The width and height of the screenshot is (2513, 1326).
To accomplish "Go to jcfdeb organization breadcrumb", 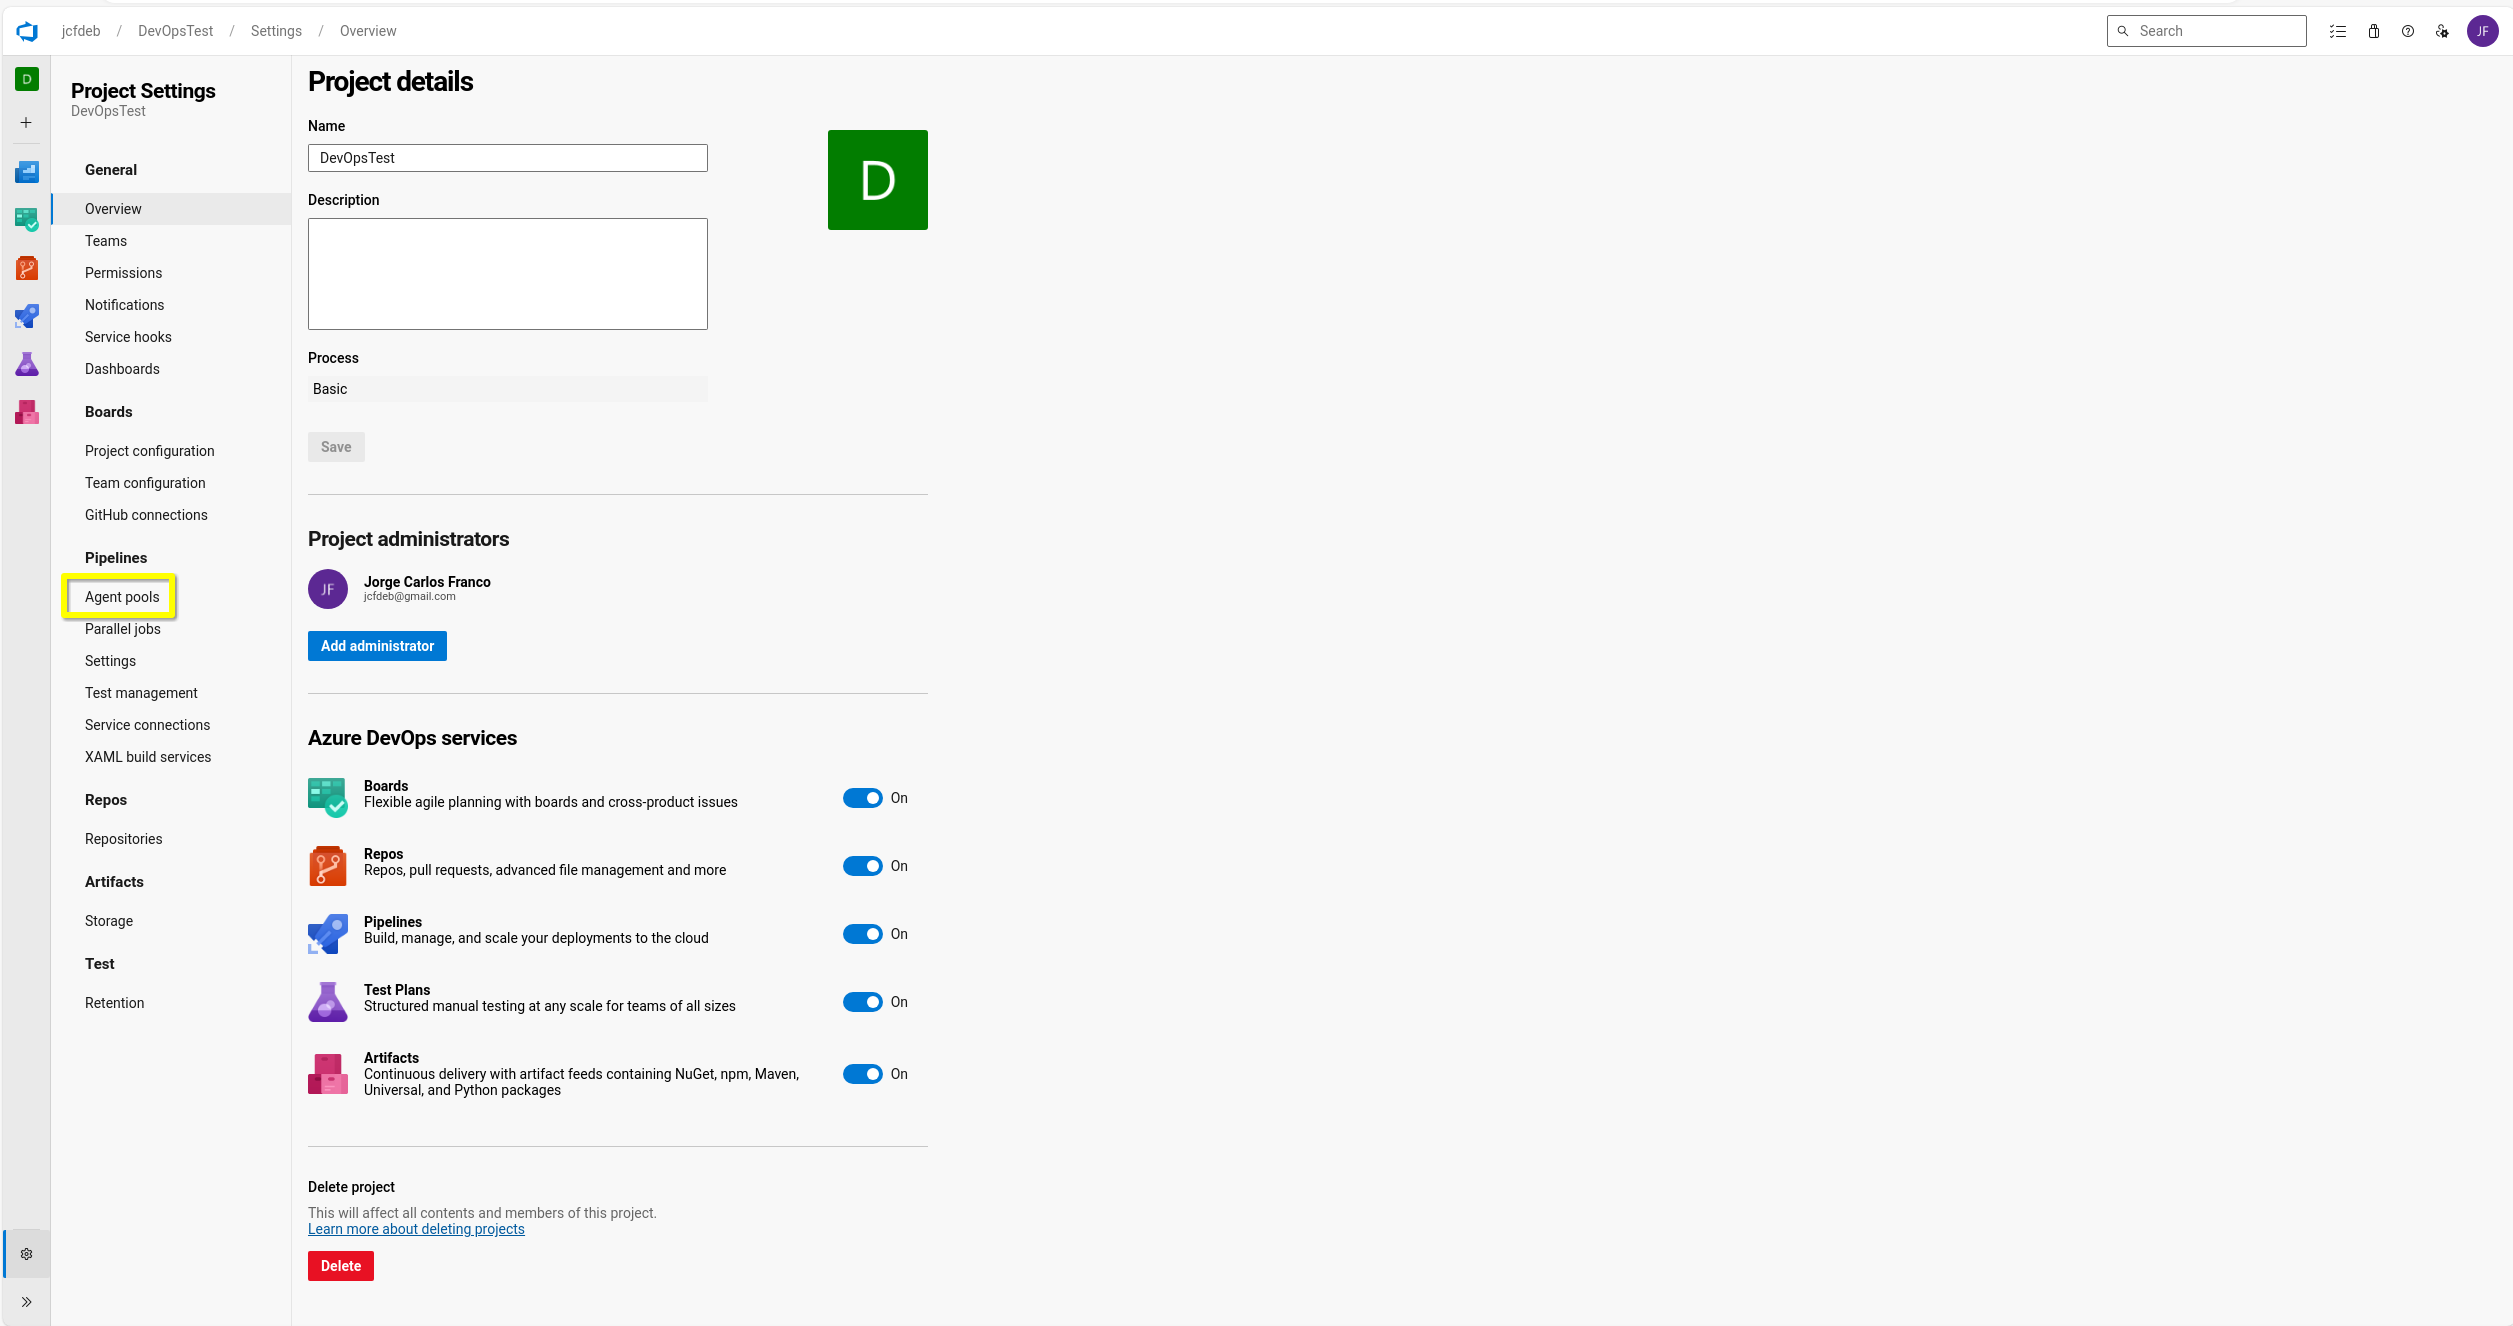I will point(81,31).
